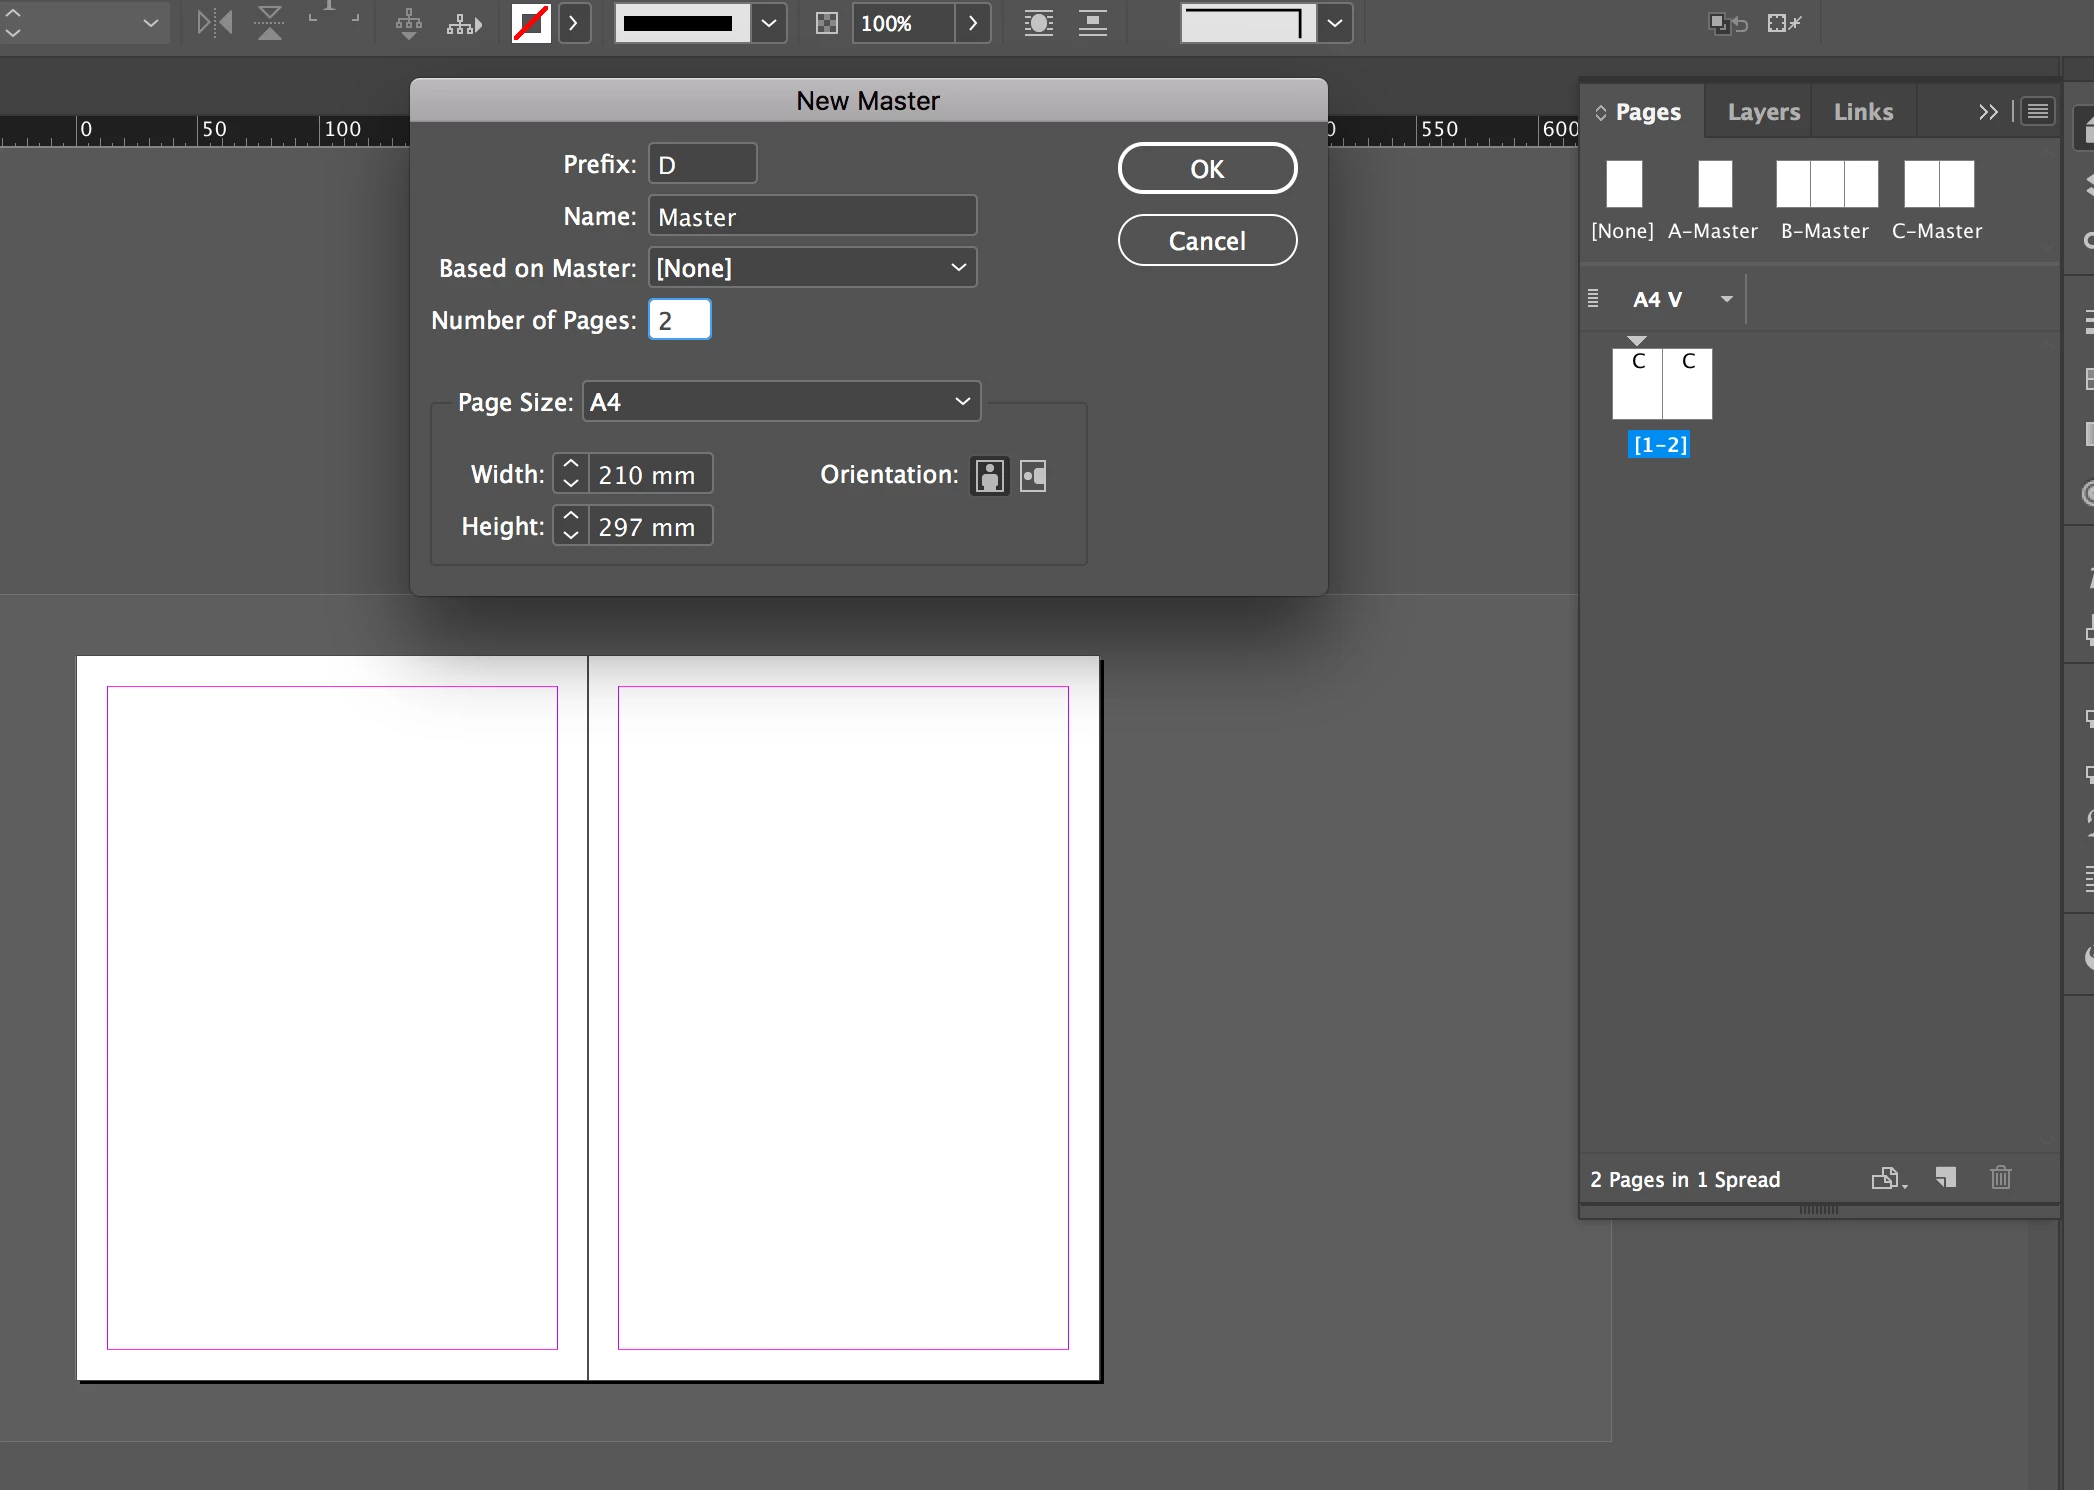Select landscape orientation
Screen dimensions: 2094x1490
pyautogui.click(x=1033, y=476)
